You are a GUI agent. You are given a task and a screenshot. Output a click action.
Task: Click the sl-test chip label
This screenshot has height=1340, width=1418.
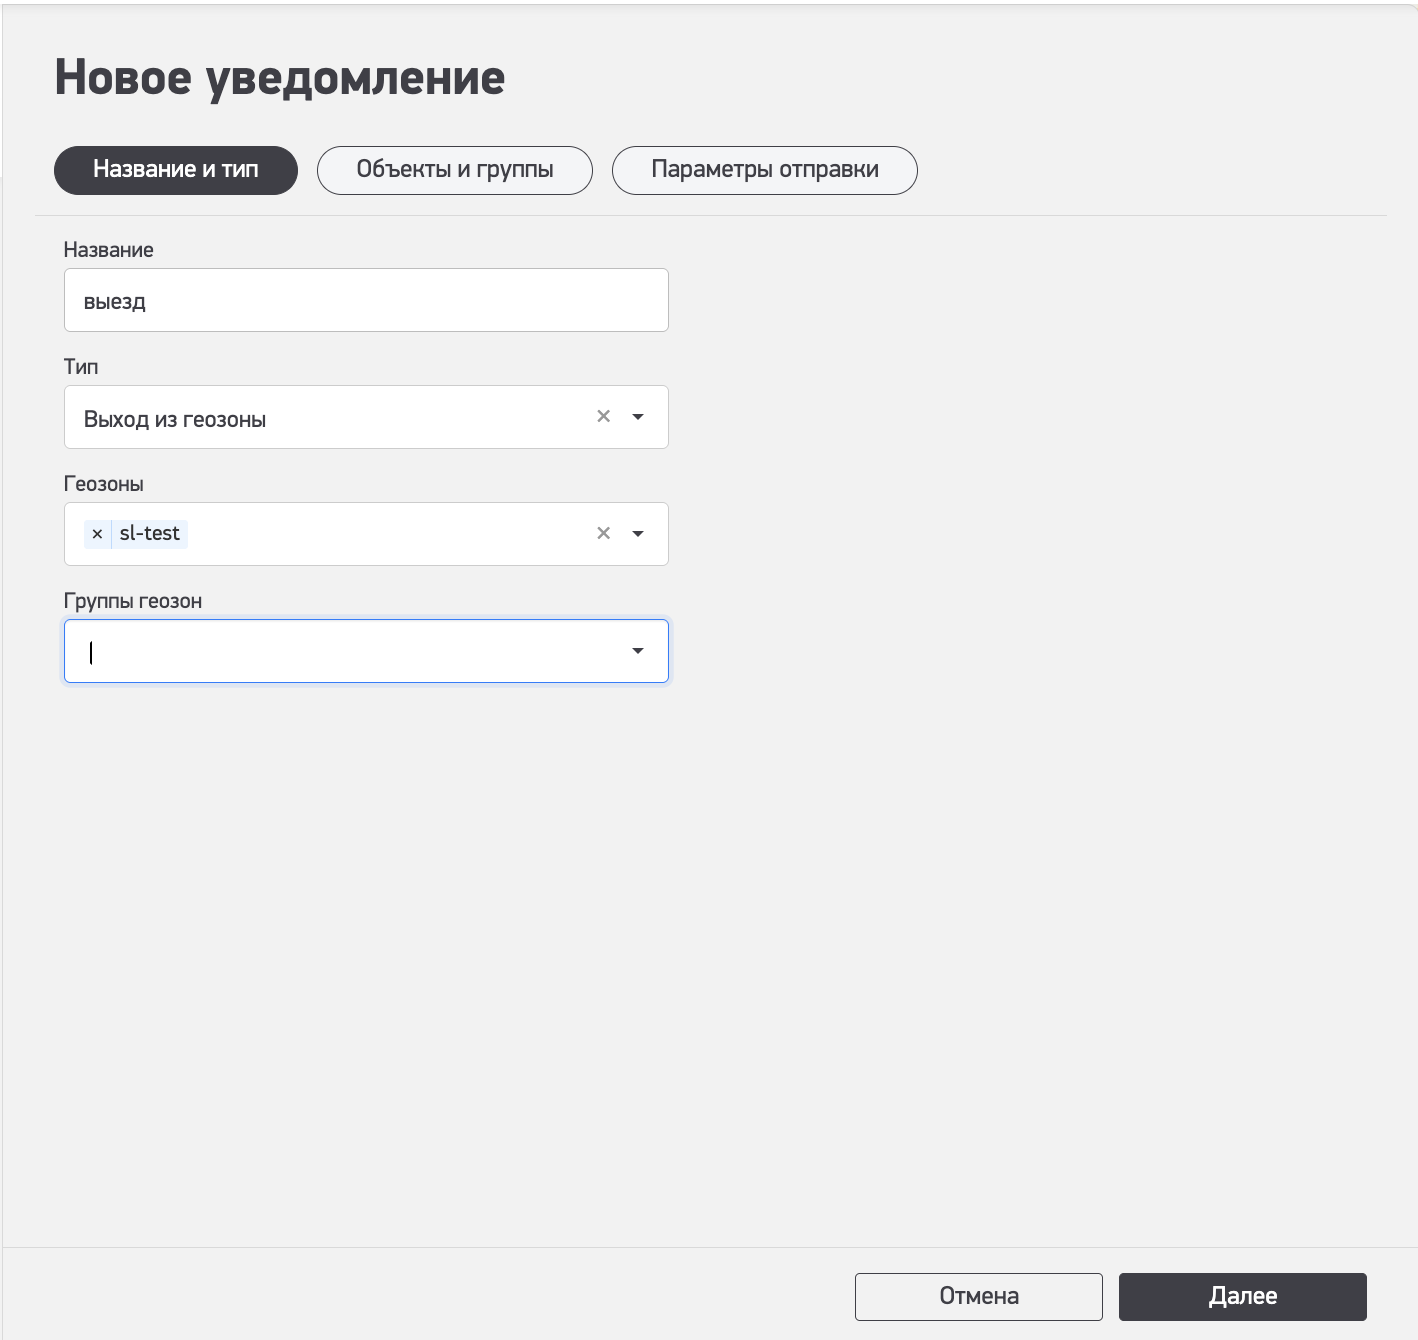pos(150,534)
